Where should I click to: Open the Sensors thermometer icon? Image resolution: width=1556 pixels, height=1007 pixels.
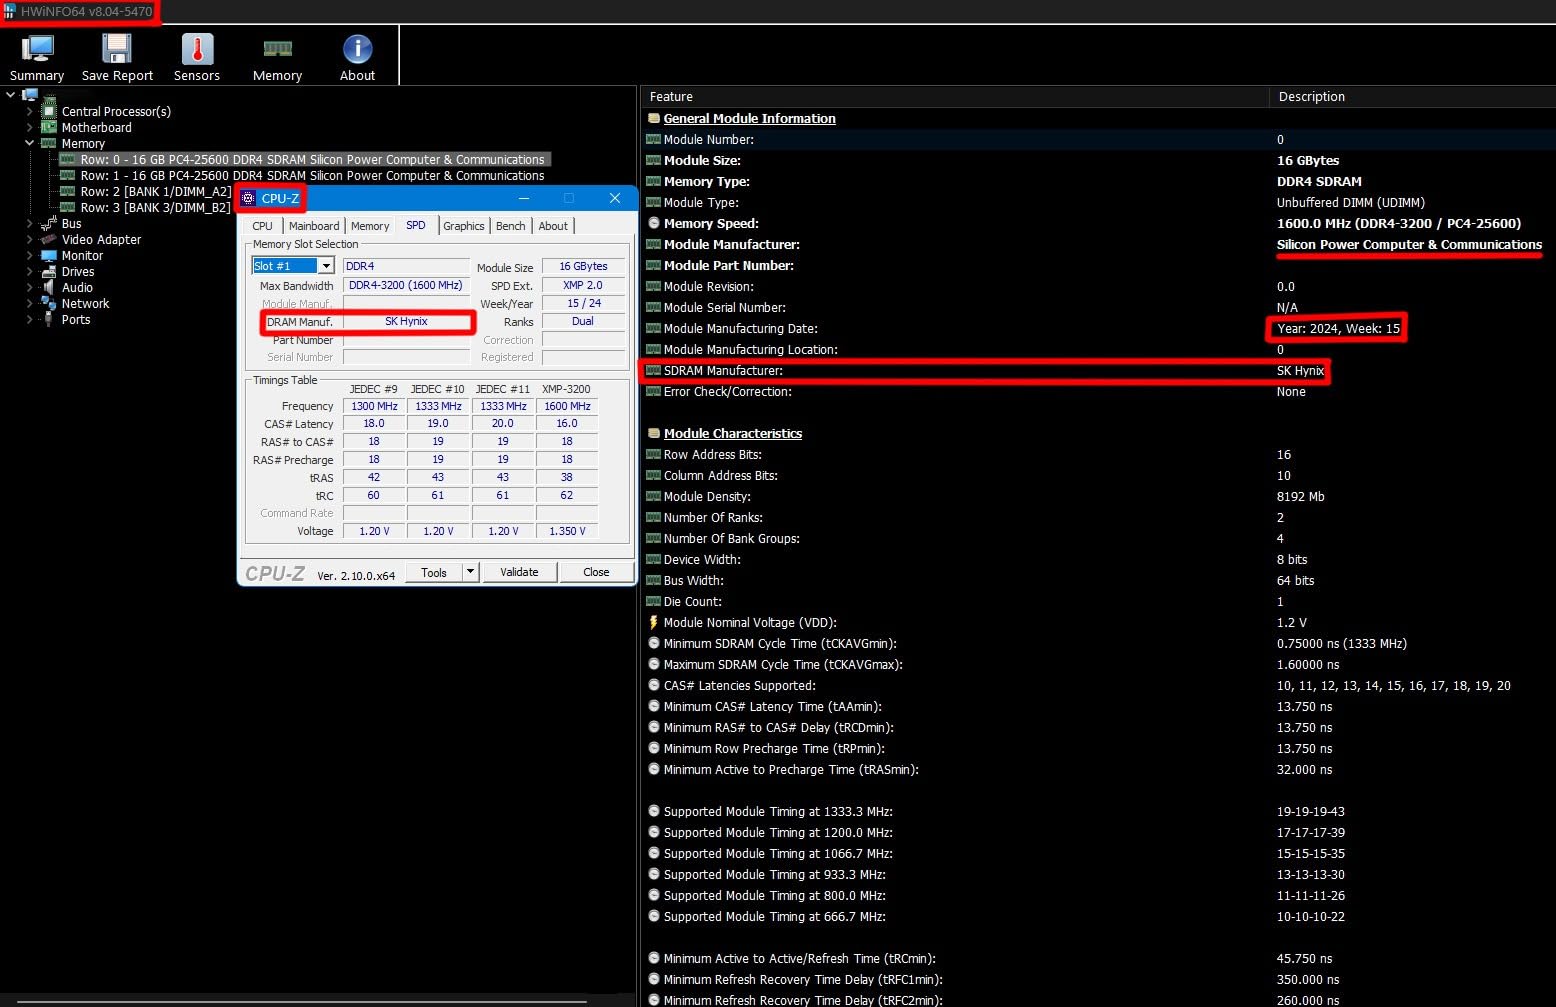pyautogui.click(x=197, y=58)
